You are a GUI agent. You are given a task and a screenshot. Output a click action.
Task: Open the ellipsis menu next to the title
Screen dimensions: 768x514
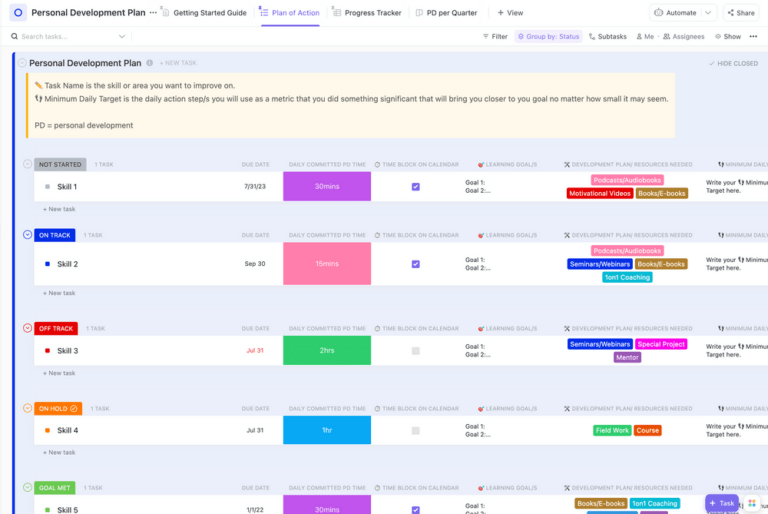point(153,13)
